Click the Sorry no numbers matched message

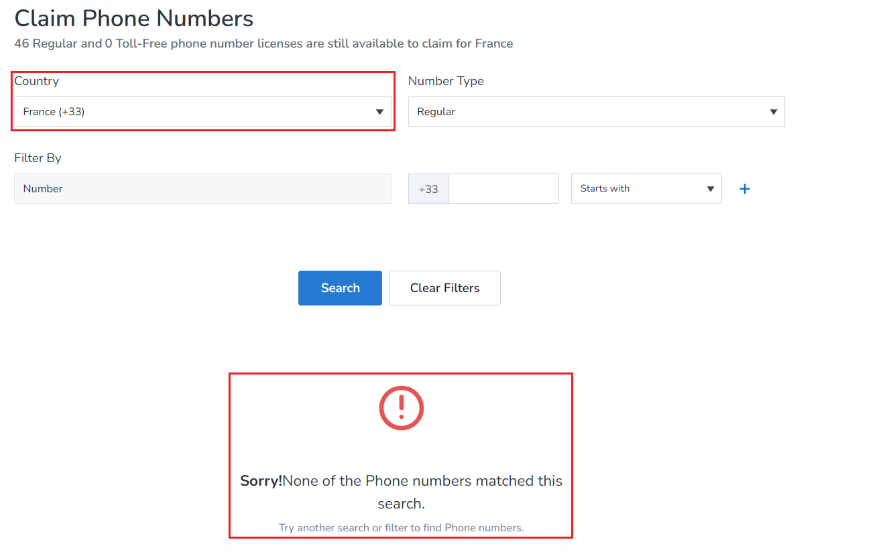tap(401, 491)
